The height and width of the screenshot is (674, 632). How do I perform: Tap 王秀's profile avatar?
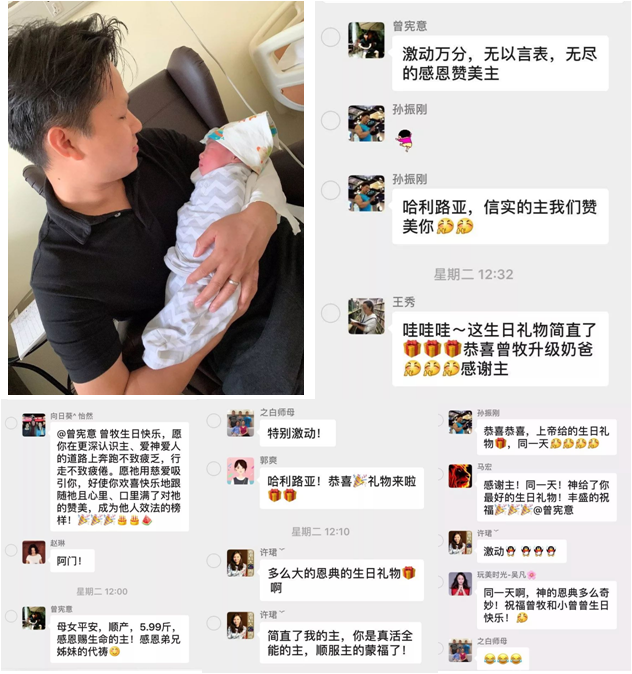pos(366,316)
